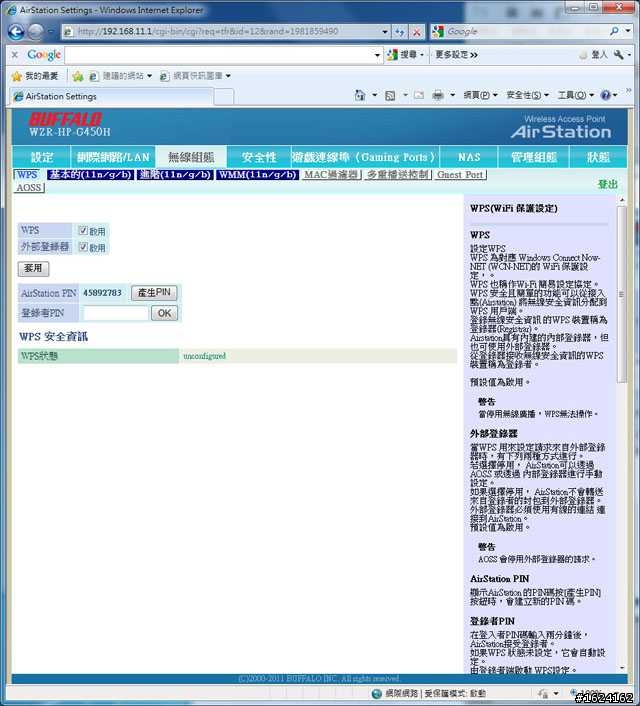Screen dimensions: 640x706
Task: Open Google toolbar wrench settings icon
Action: pos(619,55)
